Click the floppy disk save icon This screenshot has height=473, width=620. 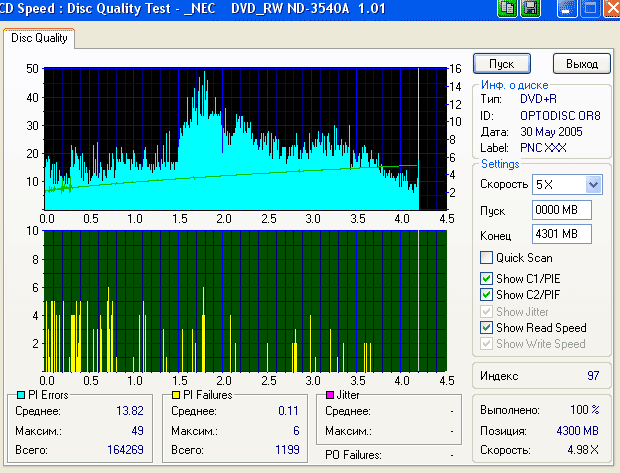click(530, 9)
